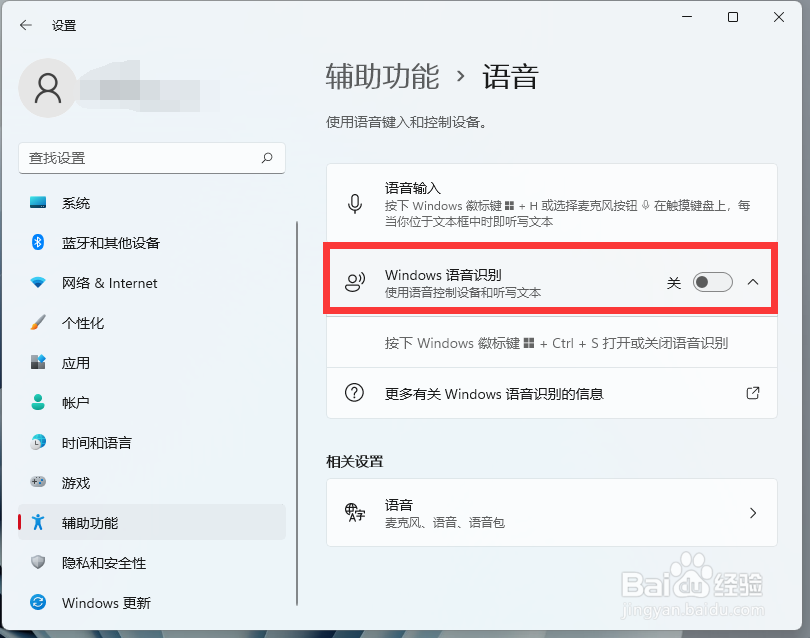Open 麦克风、语音、语音包 related settings
This screenshot has height=638, width=810.
552,512
